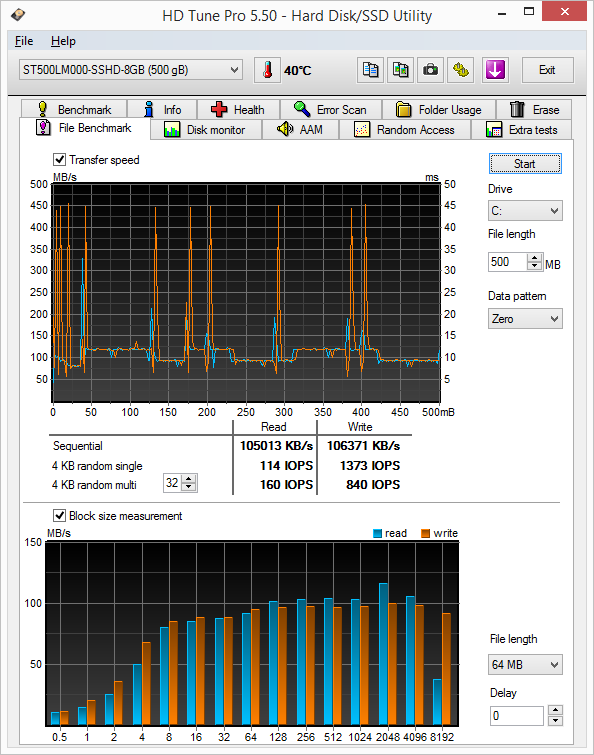Click the Info tab blue icon
The height and width of the screenshot is (755, 594).
click(x=149, y=109)
